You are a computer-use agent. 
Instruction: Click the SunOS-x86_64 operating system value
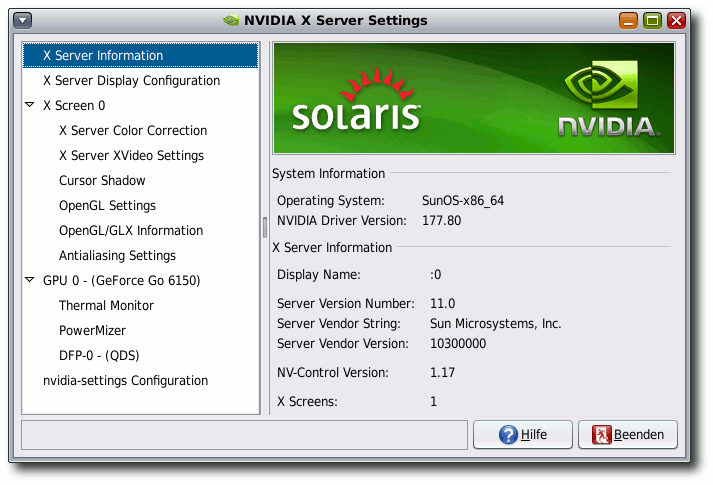pyautogui.click(x=463, y=200)
